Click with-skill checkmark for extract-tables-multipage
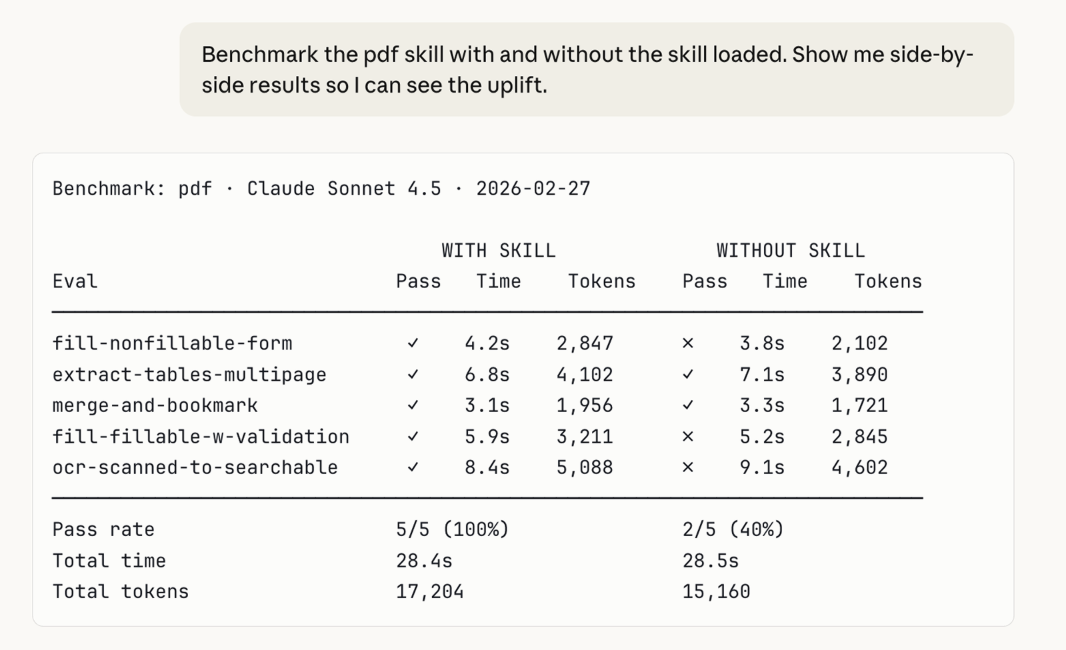 (413, 375)
